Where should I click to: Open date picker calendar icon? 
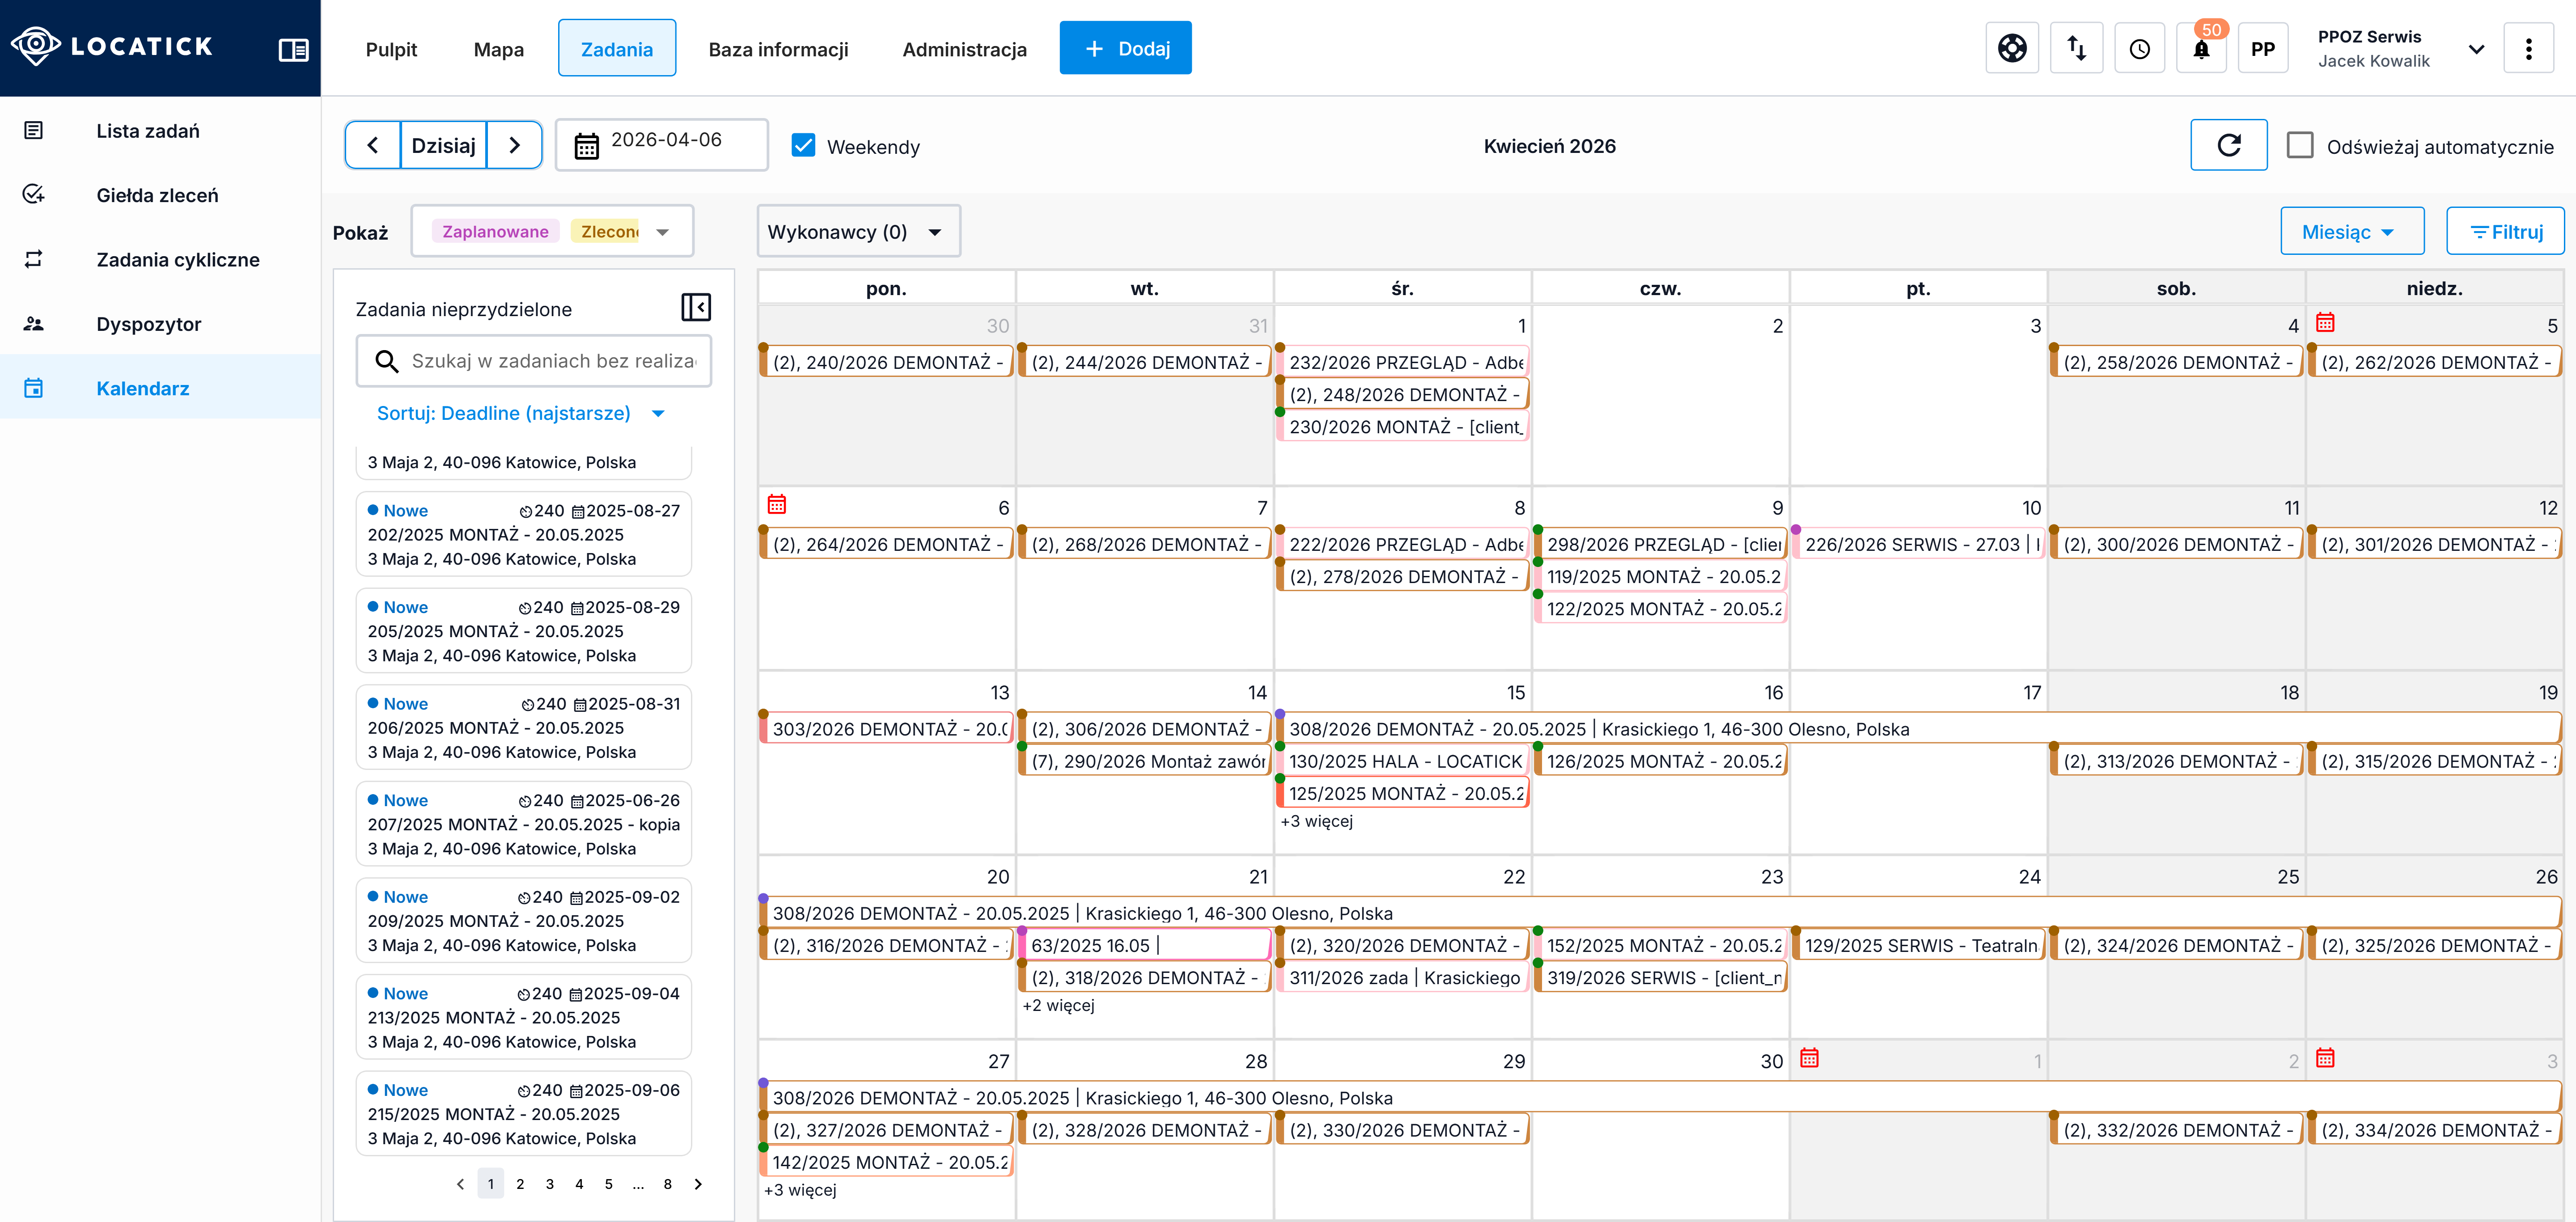(587, 146)
